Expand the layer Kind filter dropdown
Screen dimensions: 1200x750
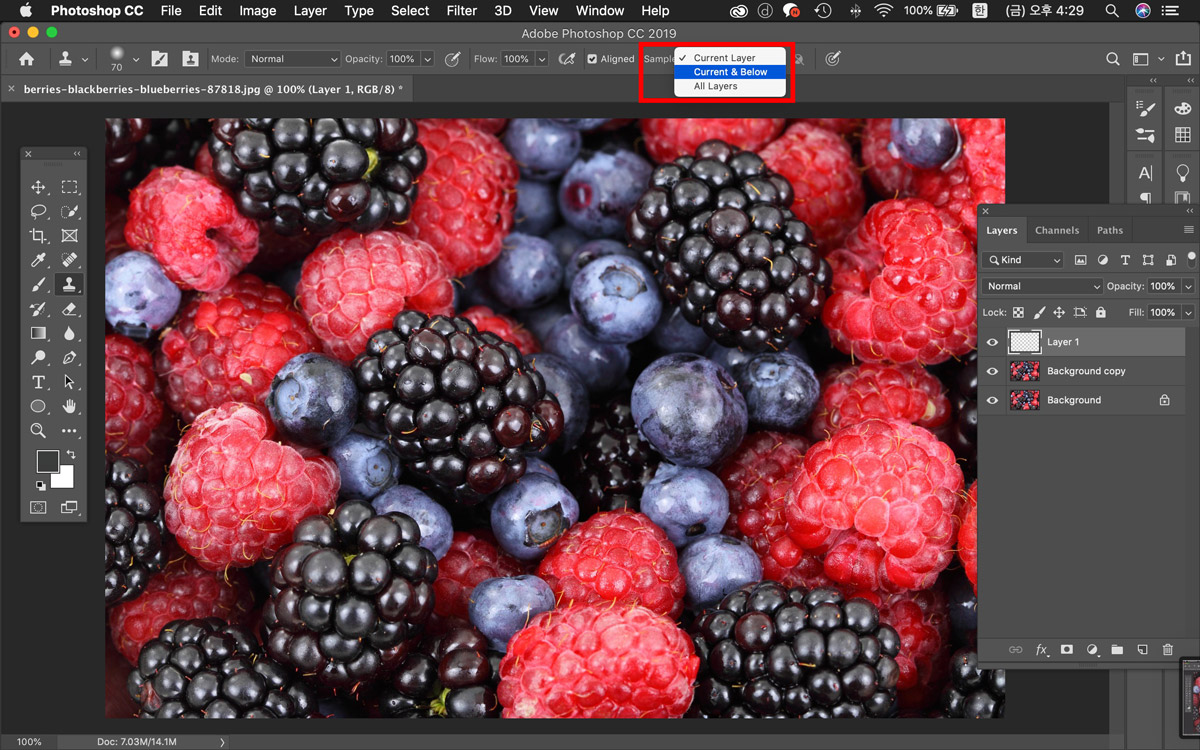pyautogui.click(x=1024, y=260)
